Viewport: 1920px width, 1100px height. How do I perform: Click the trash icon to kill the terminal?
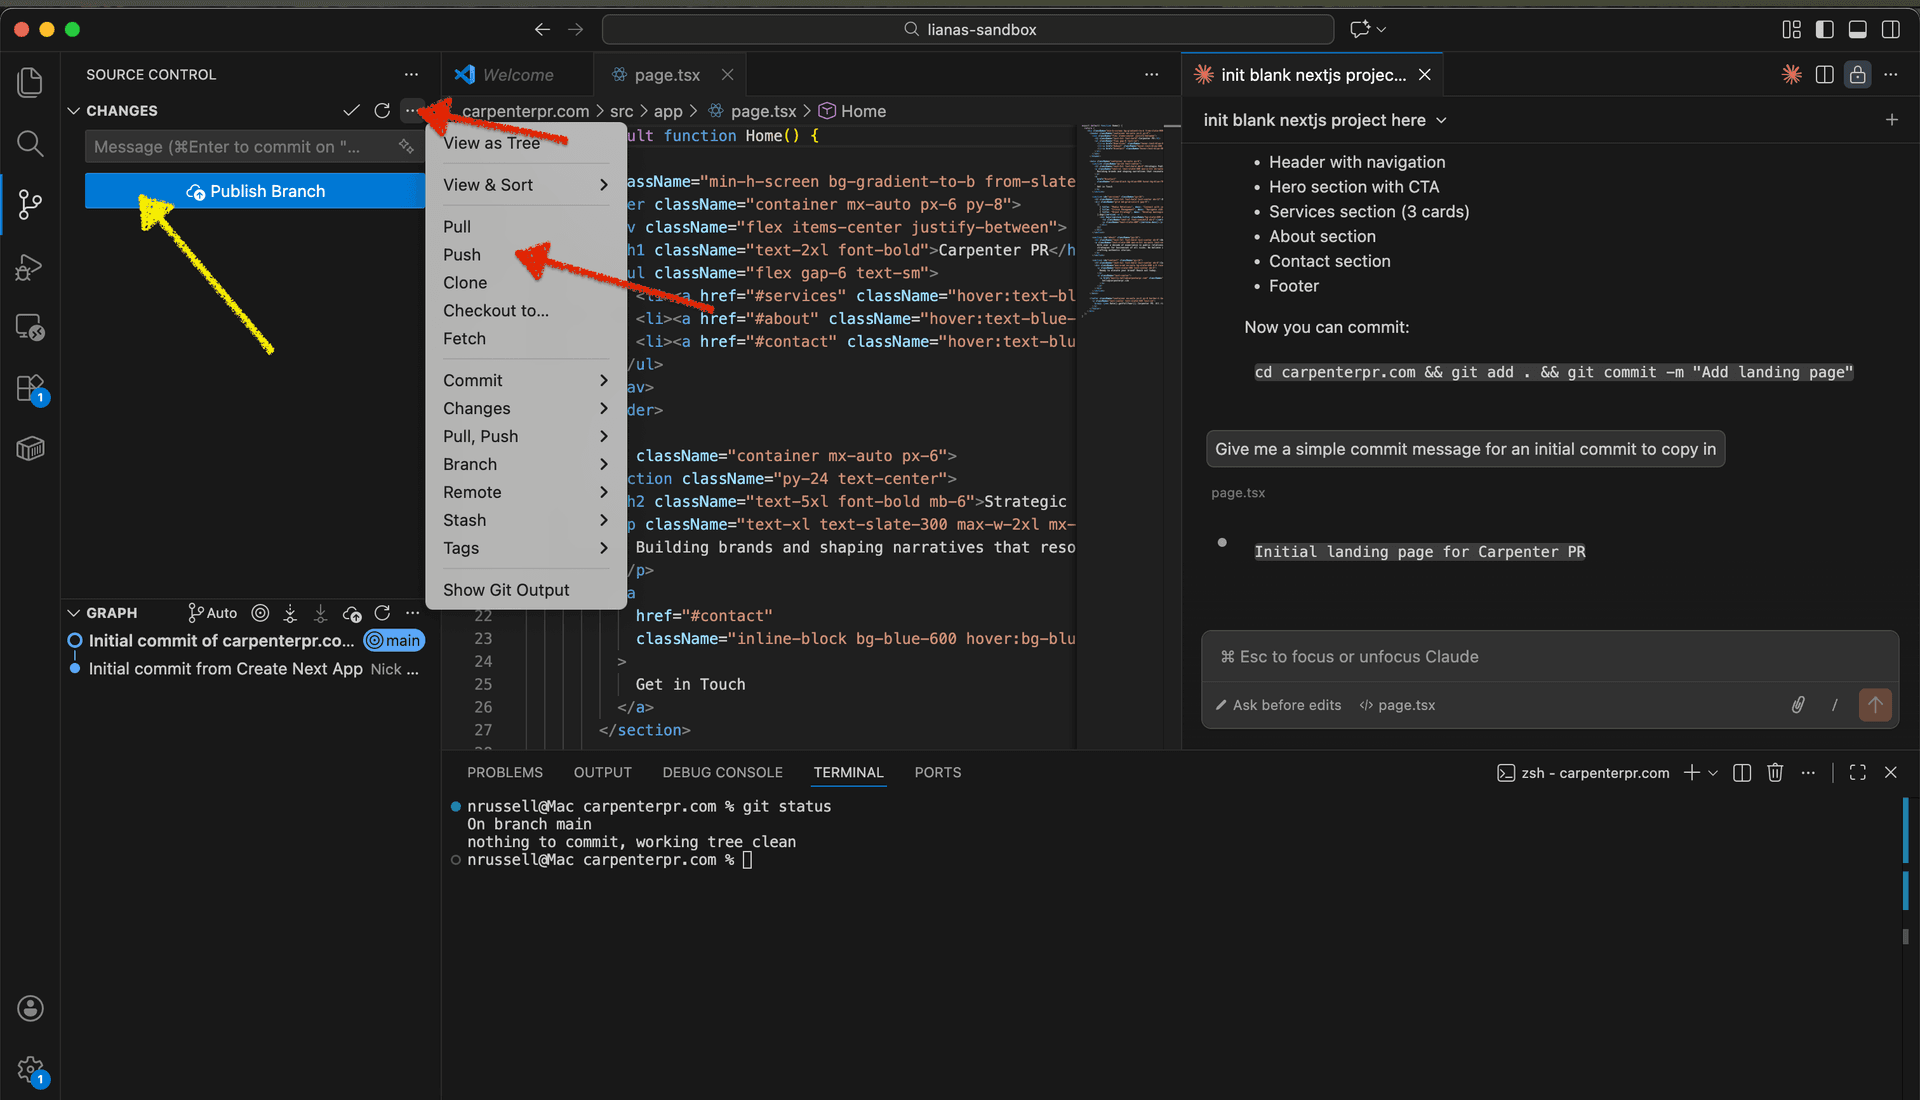pyautogui.click(x=1775, y=772)
